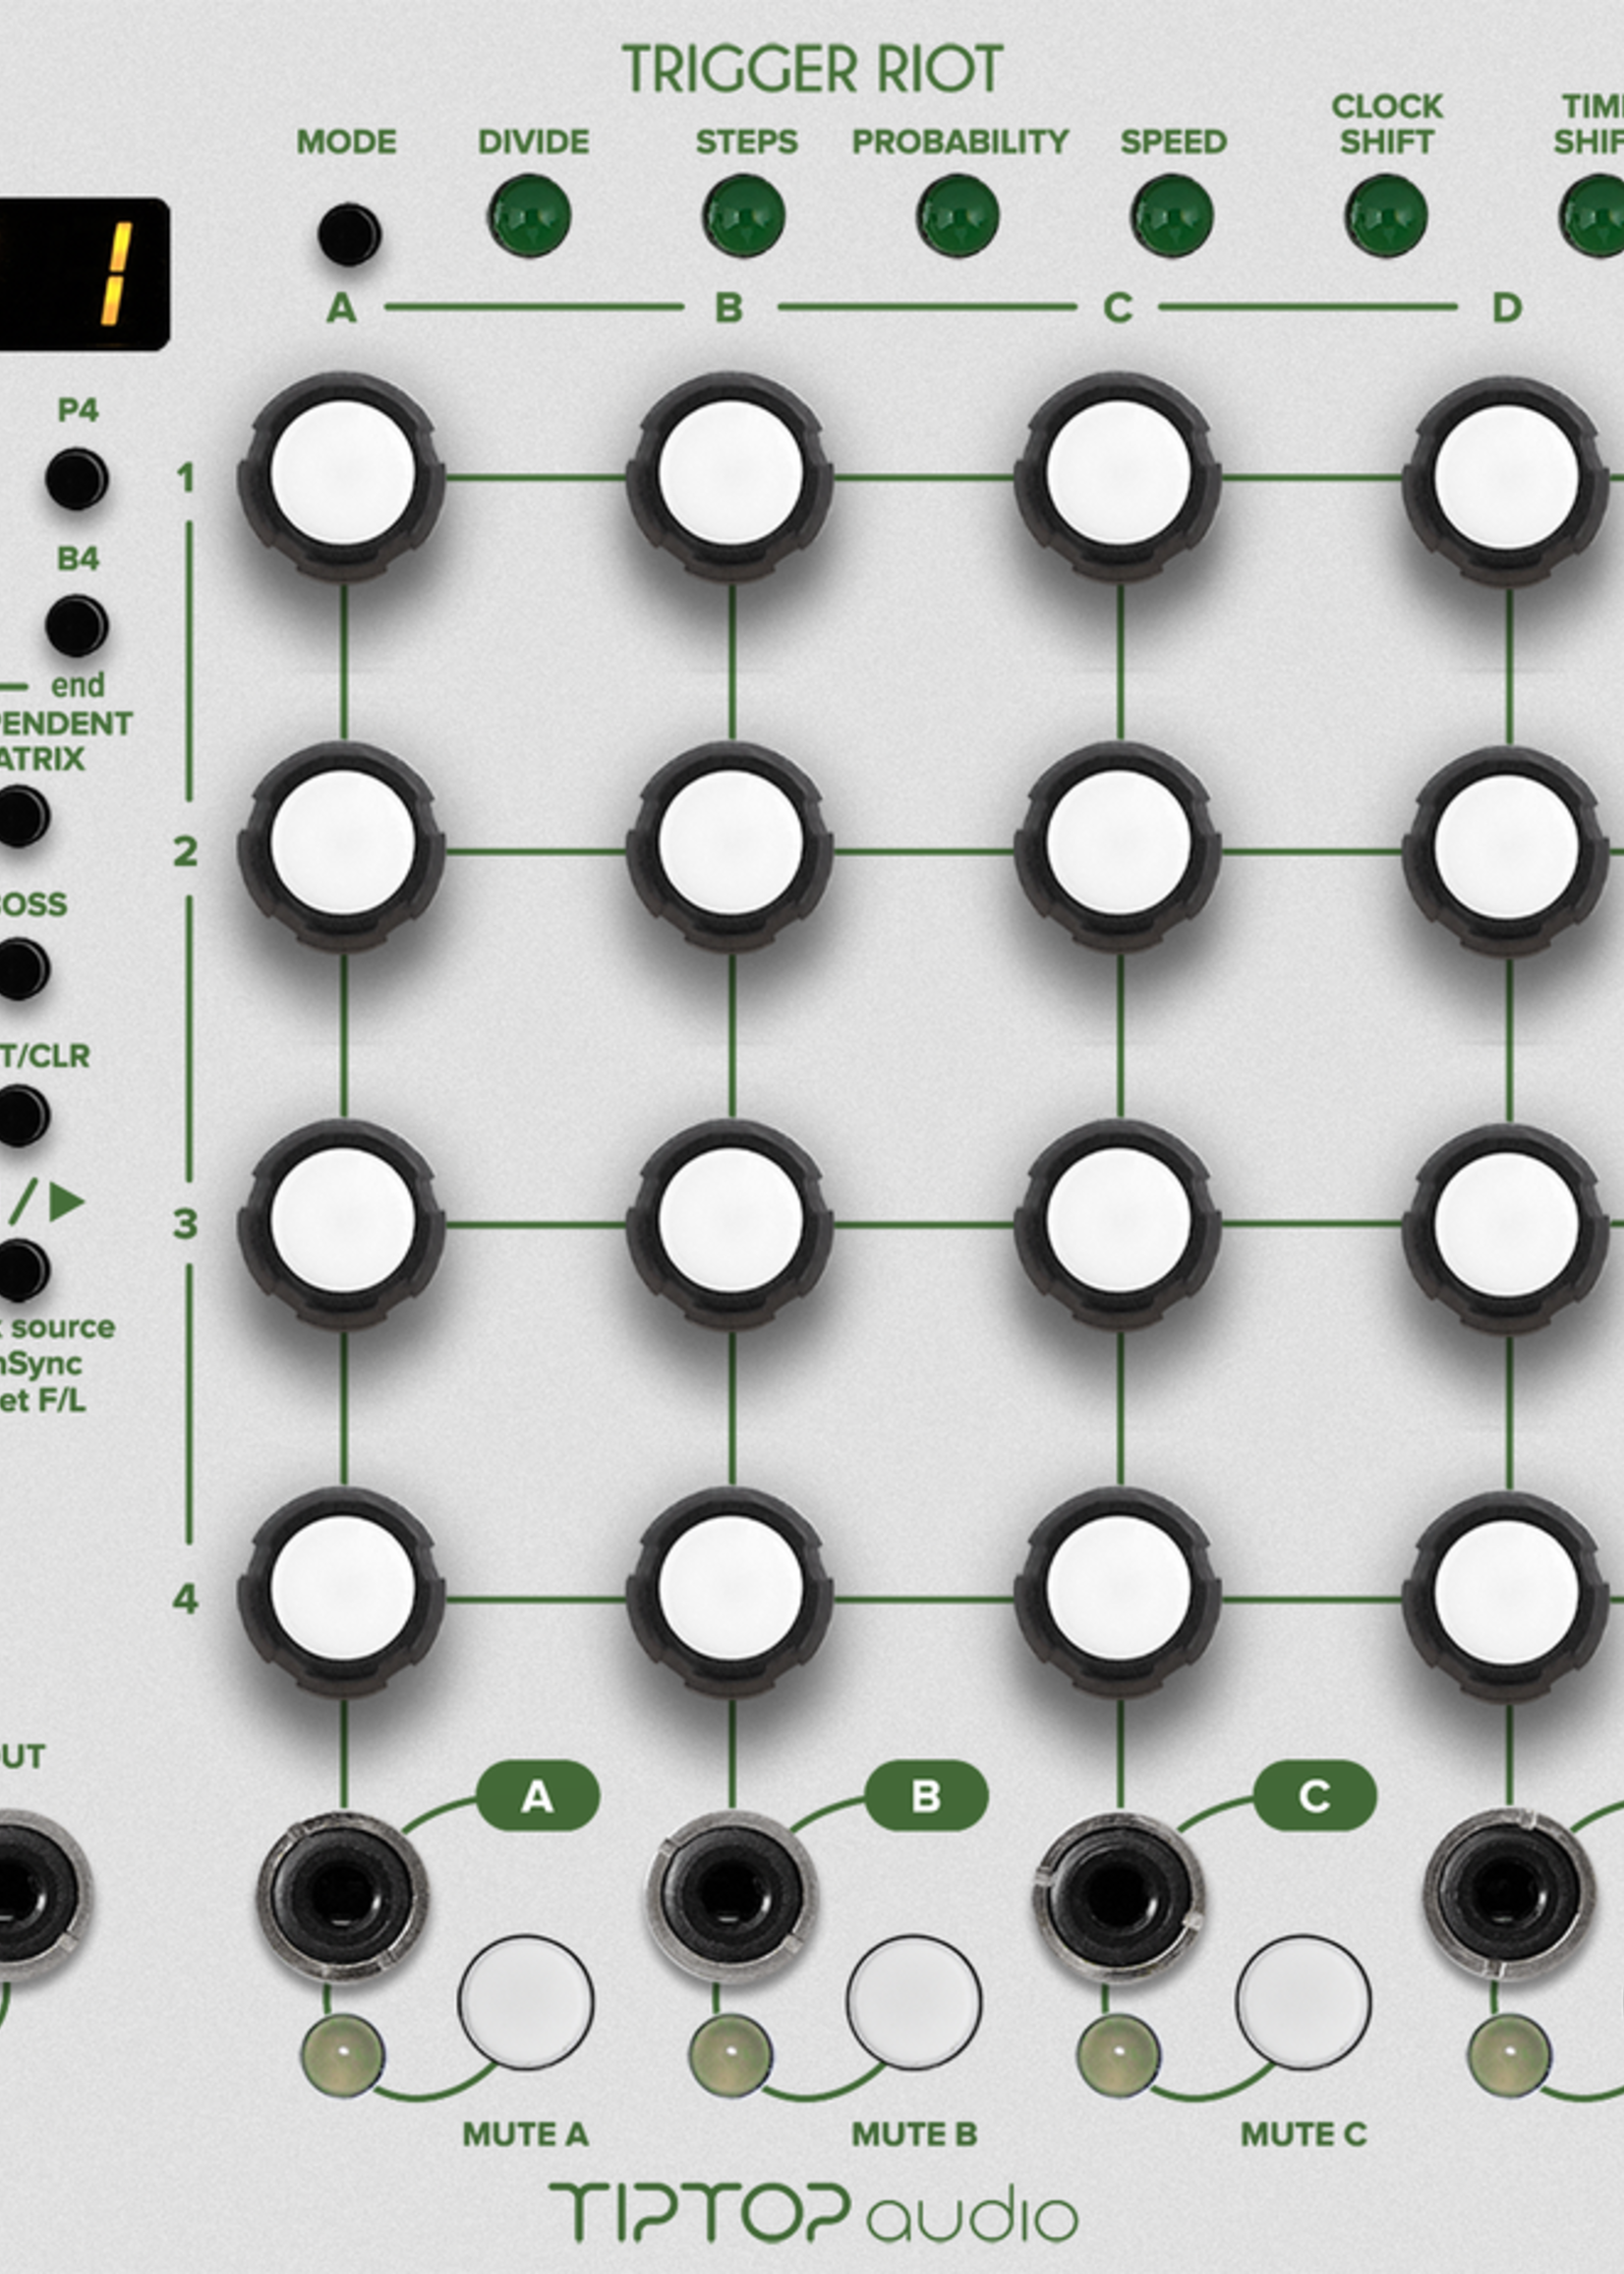This screenshot has width=1624, height=2274.
Task: Click the green A output label badge
Action: click(x=537, y=1797)
